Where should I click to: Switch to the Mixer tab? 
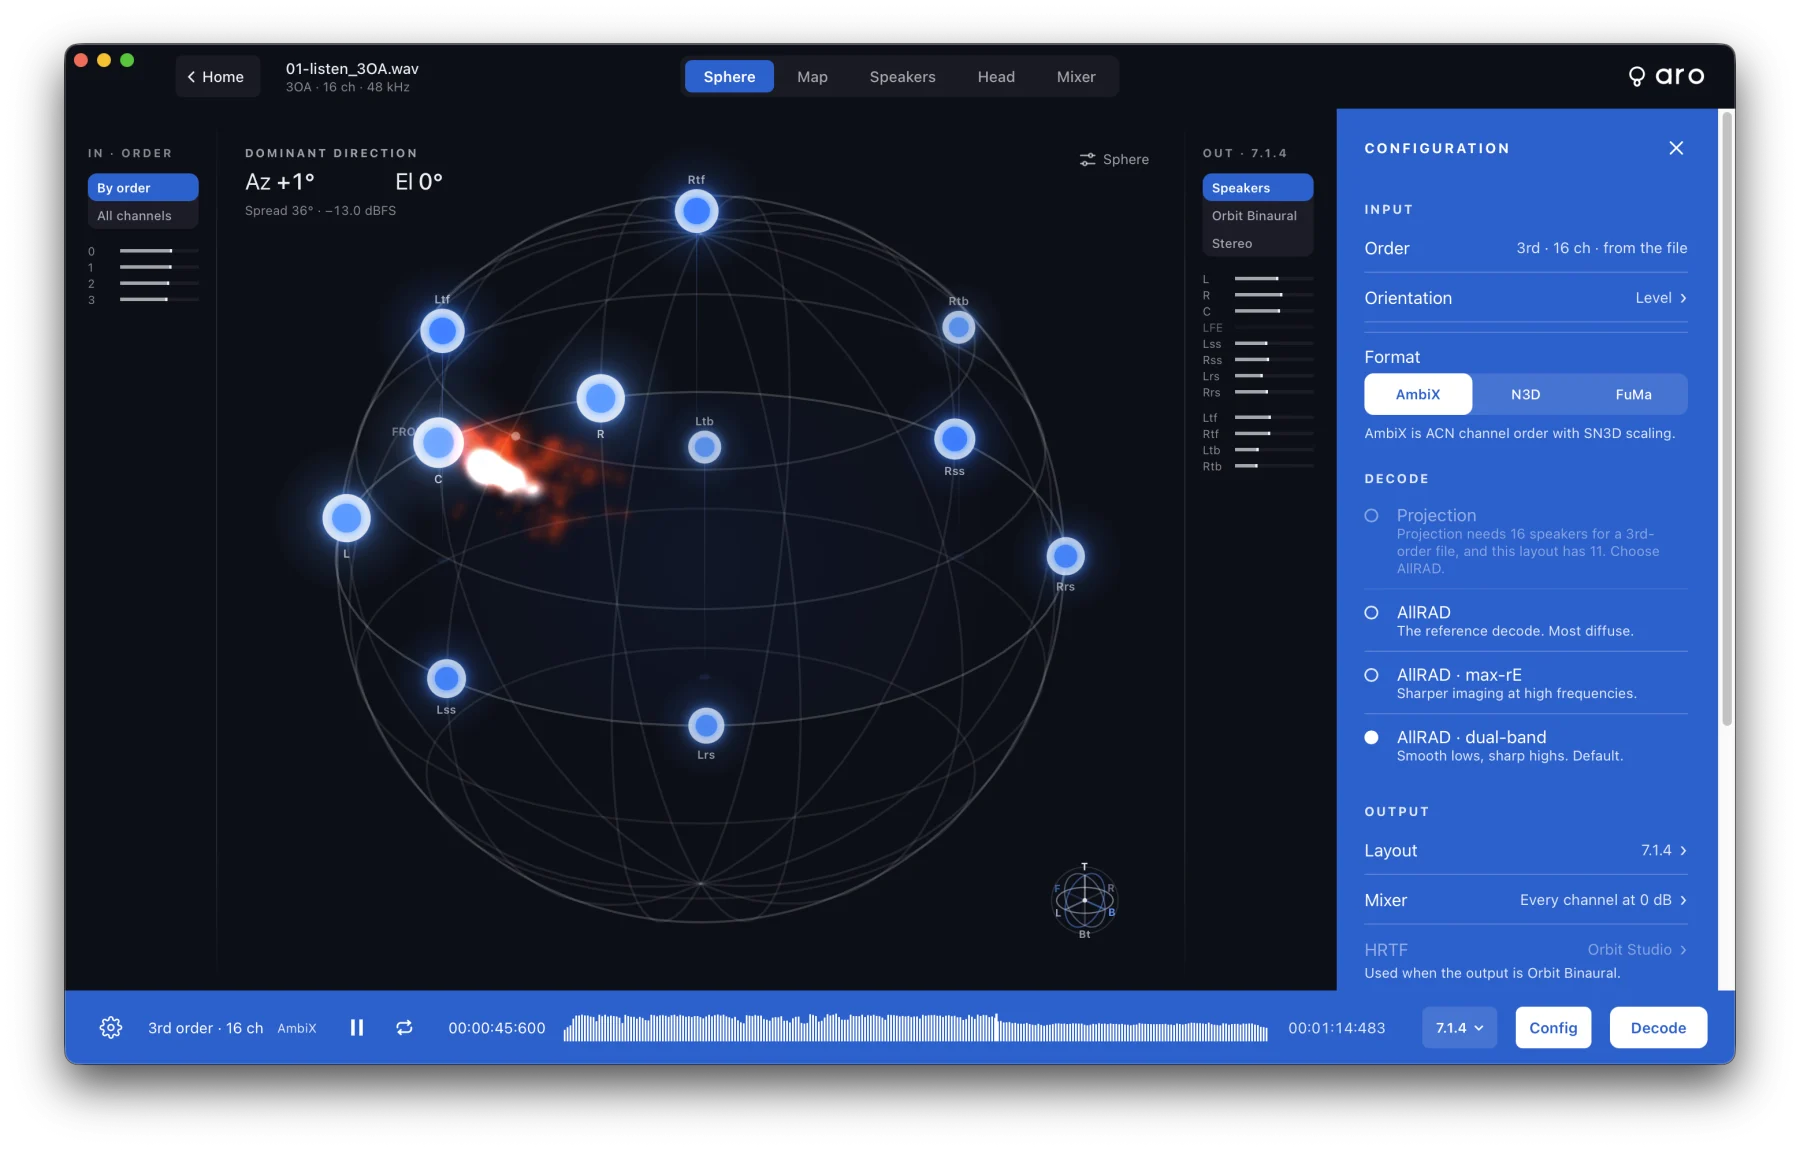[x=1076, y=77]
